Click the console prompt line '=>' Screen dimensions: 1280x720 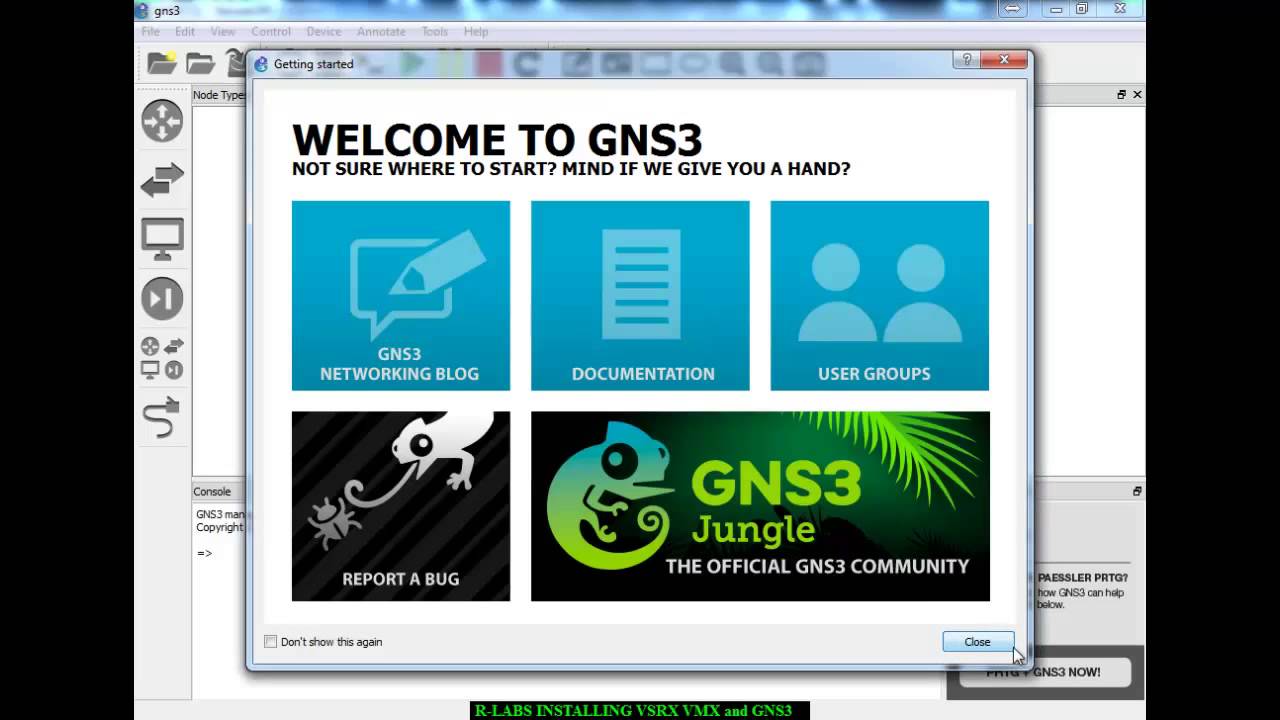204,553
